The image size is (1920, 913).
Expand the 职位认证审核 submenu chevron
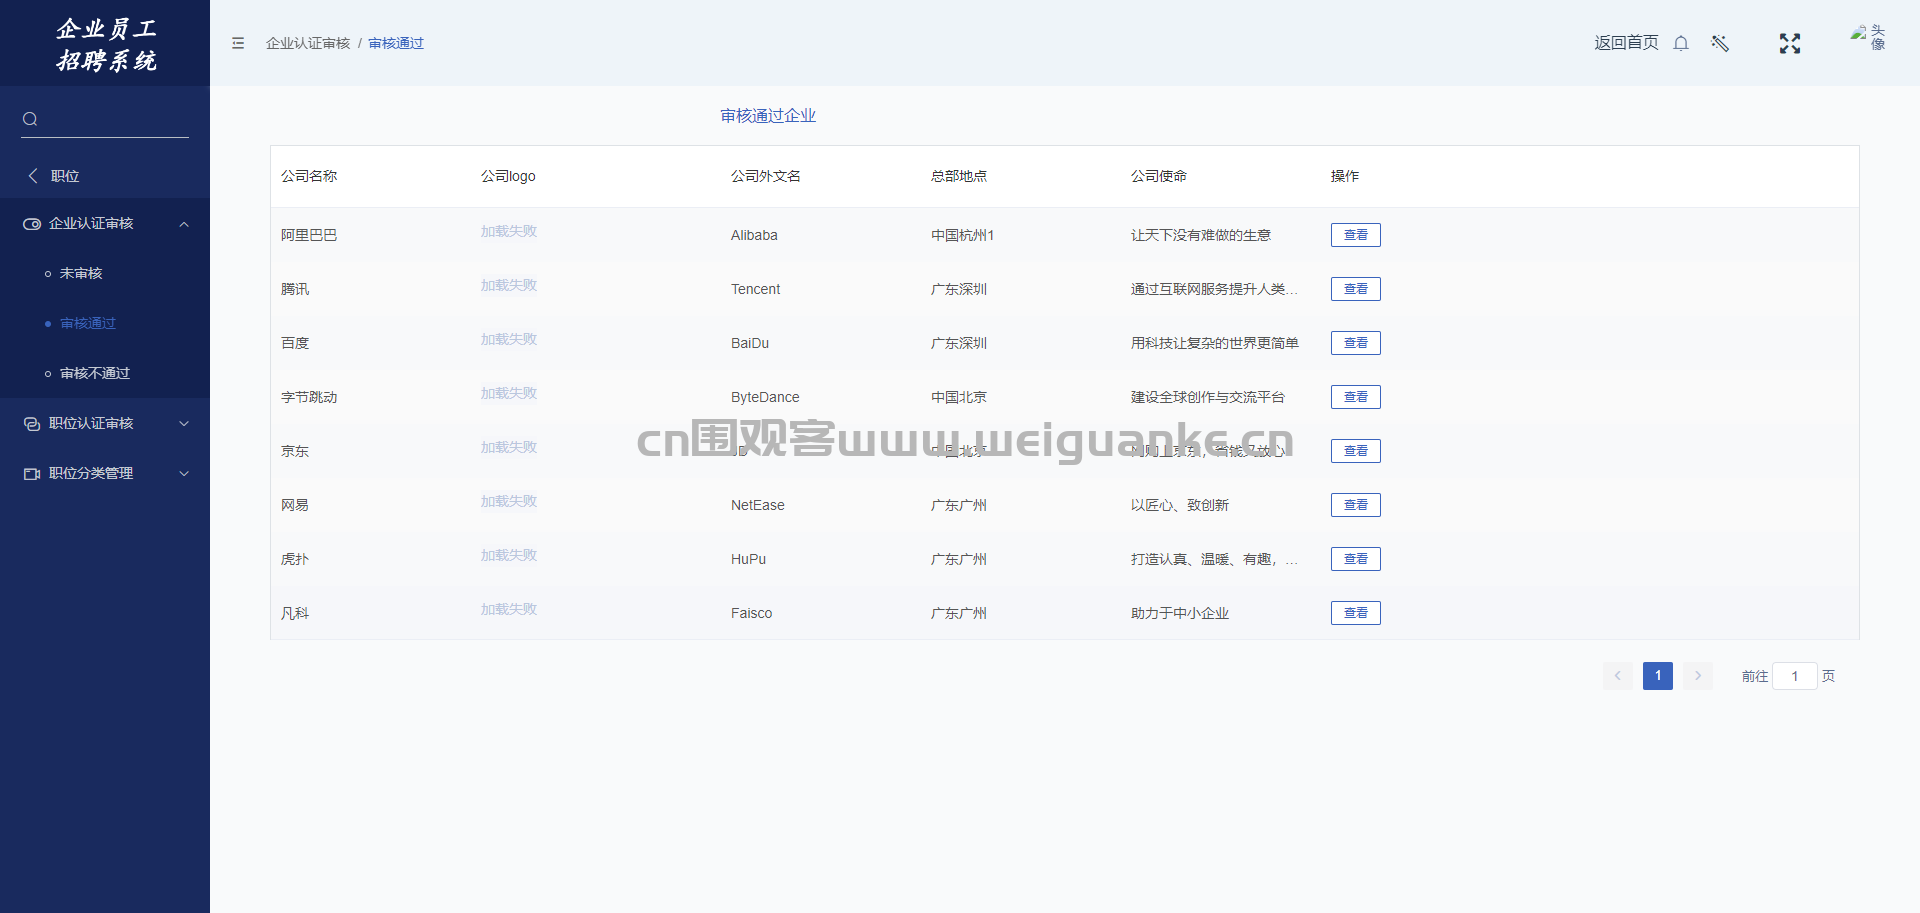click(184, 424)
